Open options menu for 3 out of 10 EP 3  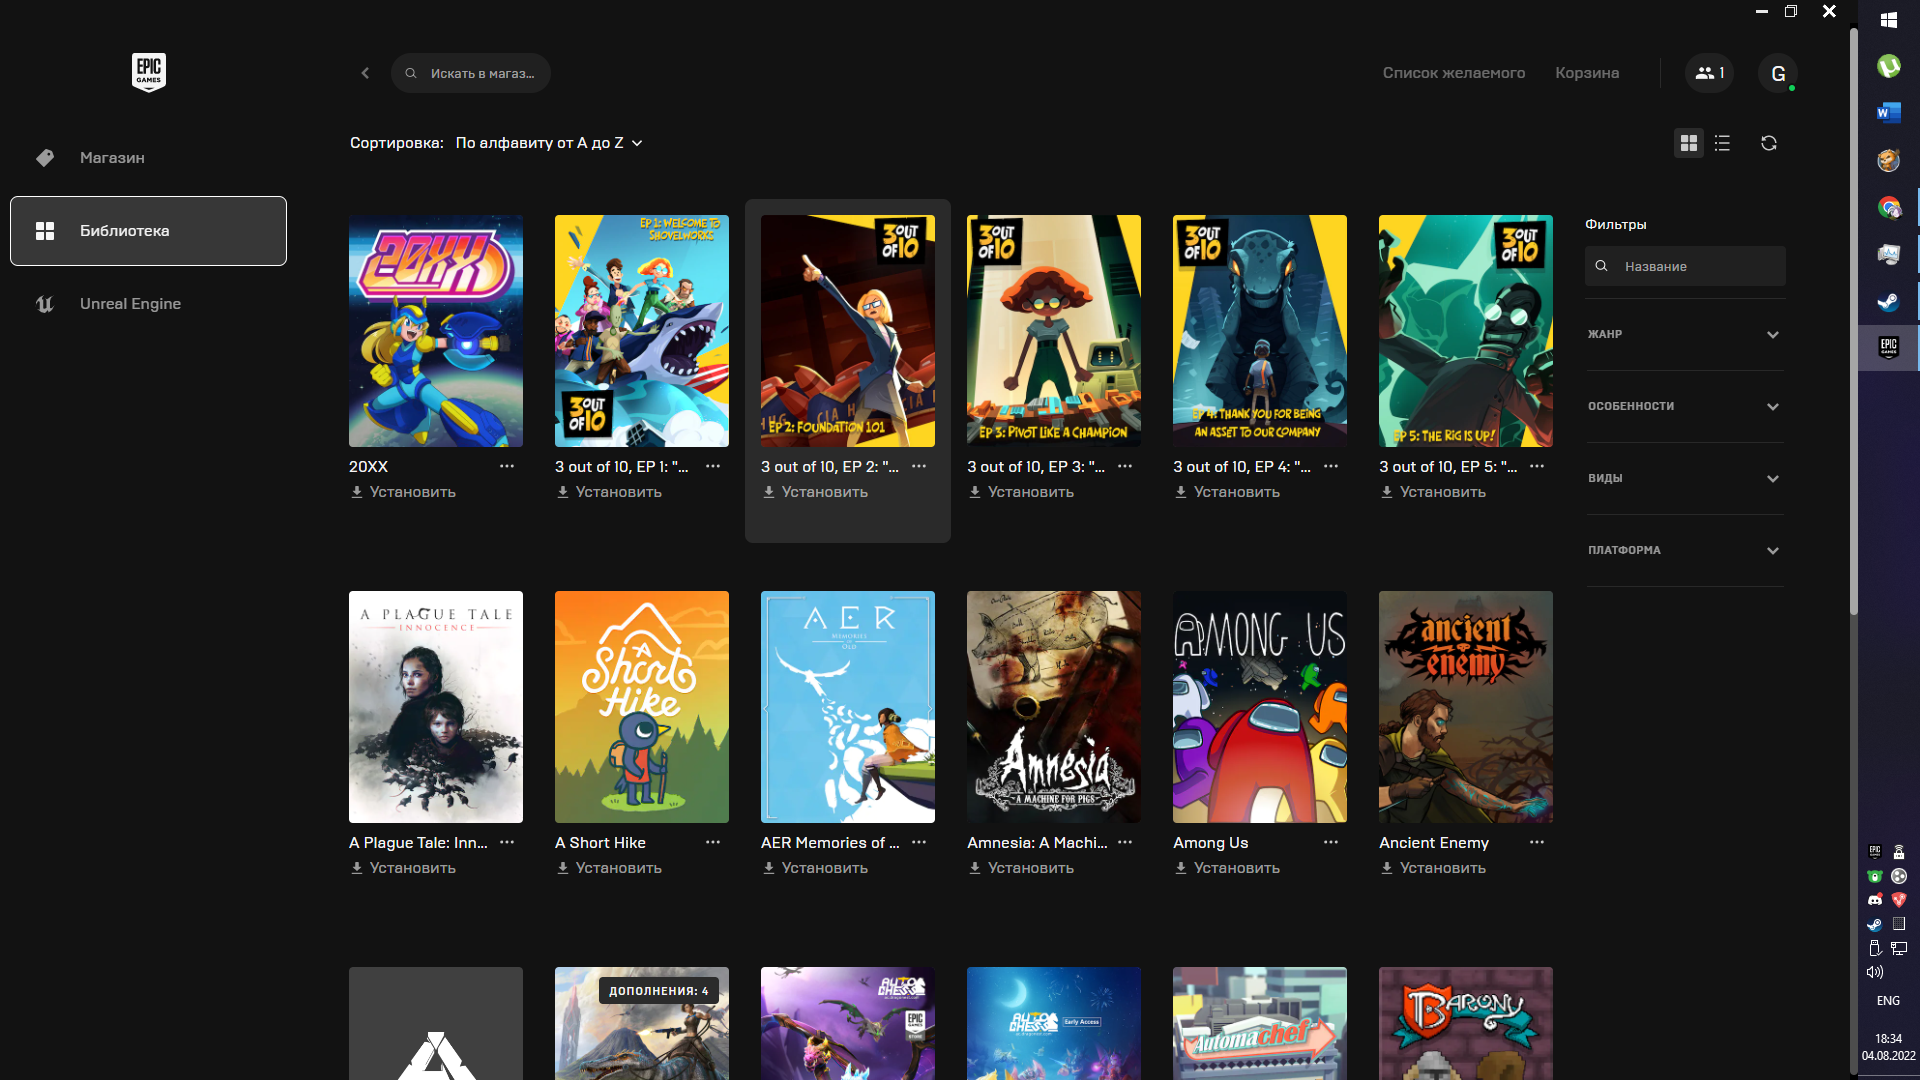click(x=1125, y=466)
